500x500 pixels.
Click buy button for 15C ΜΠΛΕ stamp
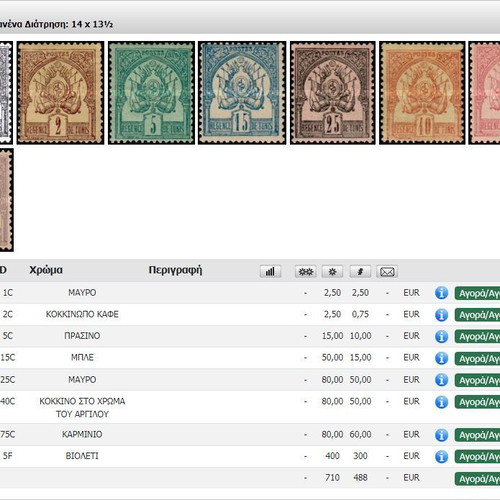click(477, 358)
